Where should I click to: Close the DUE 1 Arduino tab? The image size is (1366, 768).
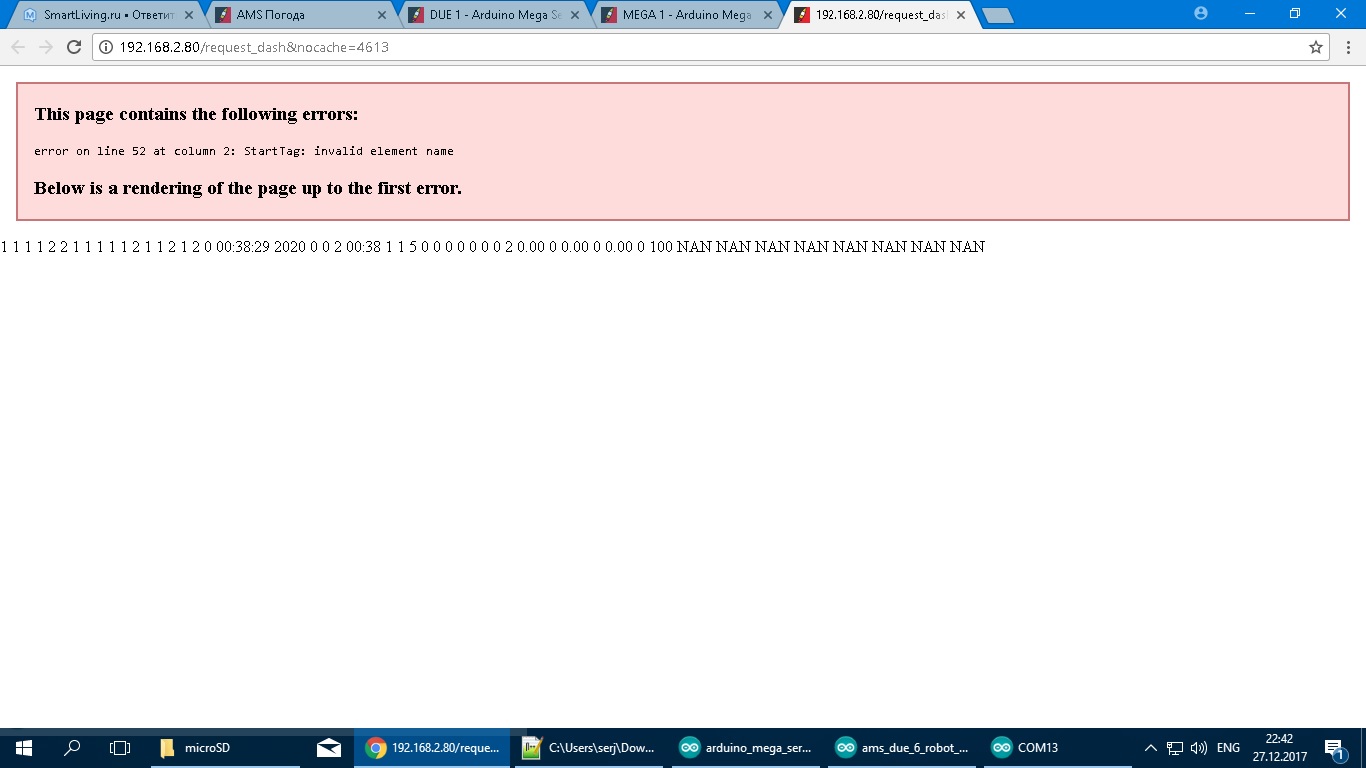click(574, 15)
